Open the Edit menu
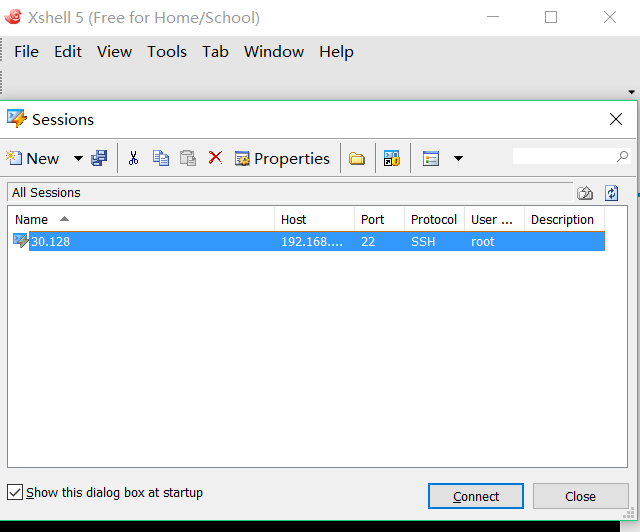 coord(68,52)
